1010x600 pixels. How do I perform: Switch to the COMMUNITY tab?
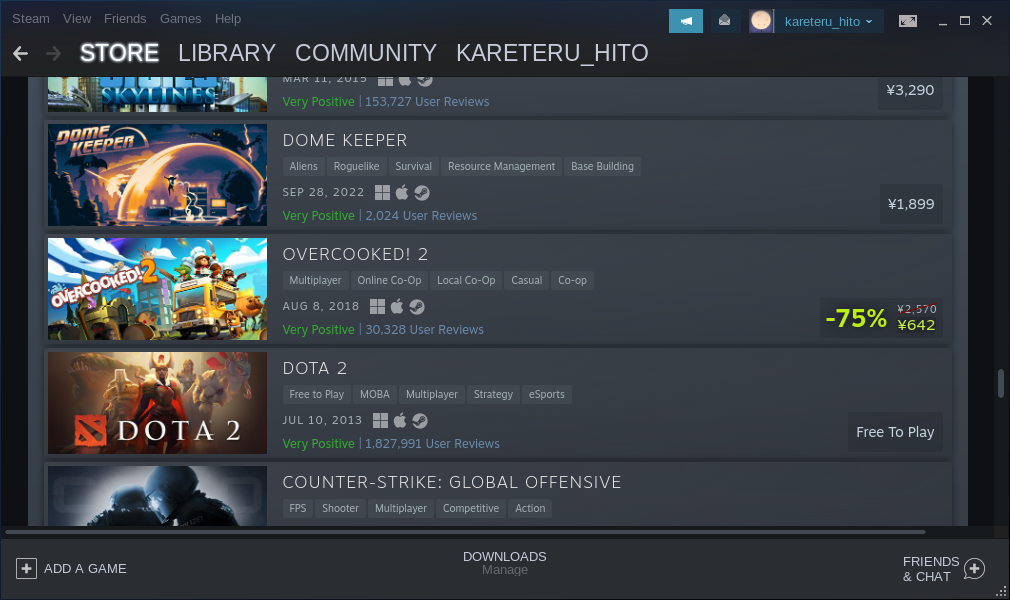tap(366, 53)
